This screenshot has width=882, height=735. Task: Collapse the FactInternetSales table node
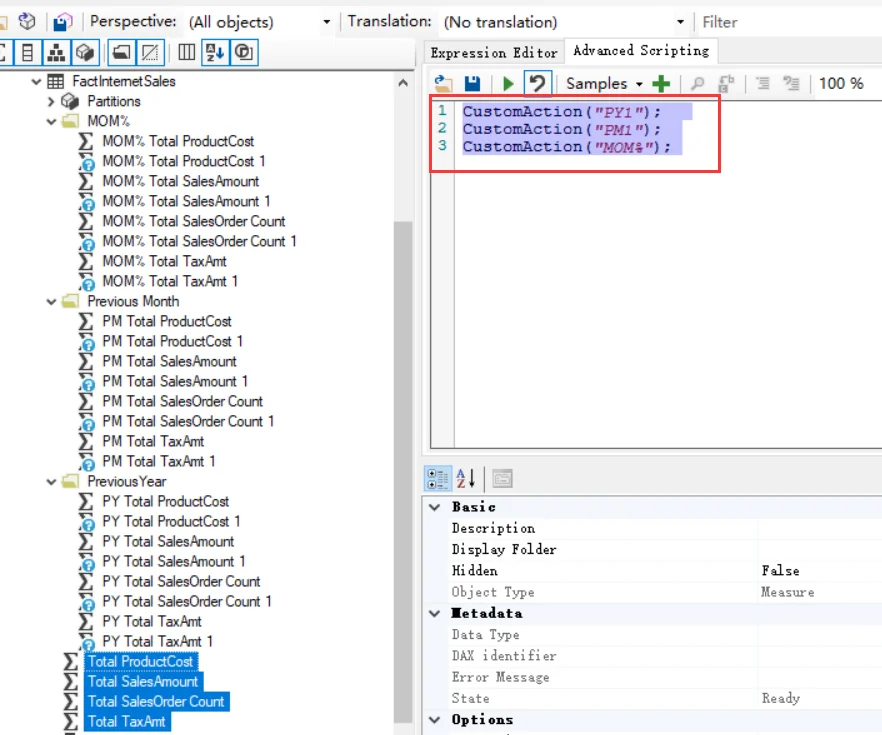[37, 82]
